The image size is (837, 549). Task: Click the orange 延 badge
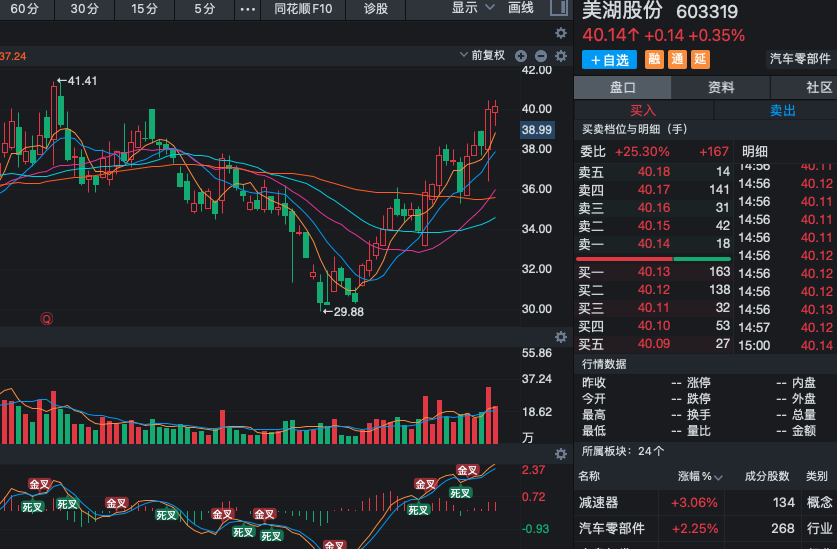click(x=700, y=59)
